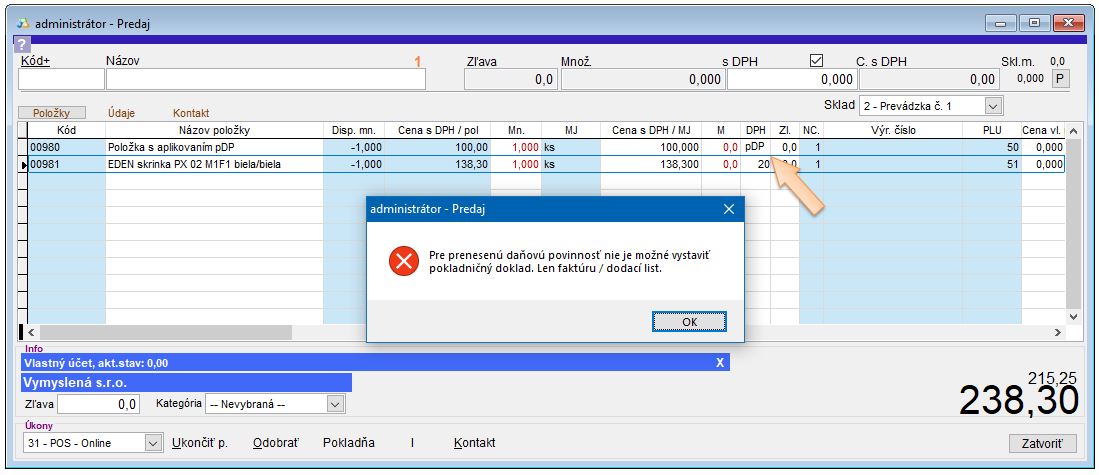Click OK in the error dialog
Viewport: 1099px width, 475px height.
(x=689, y=321)
